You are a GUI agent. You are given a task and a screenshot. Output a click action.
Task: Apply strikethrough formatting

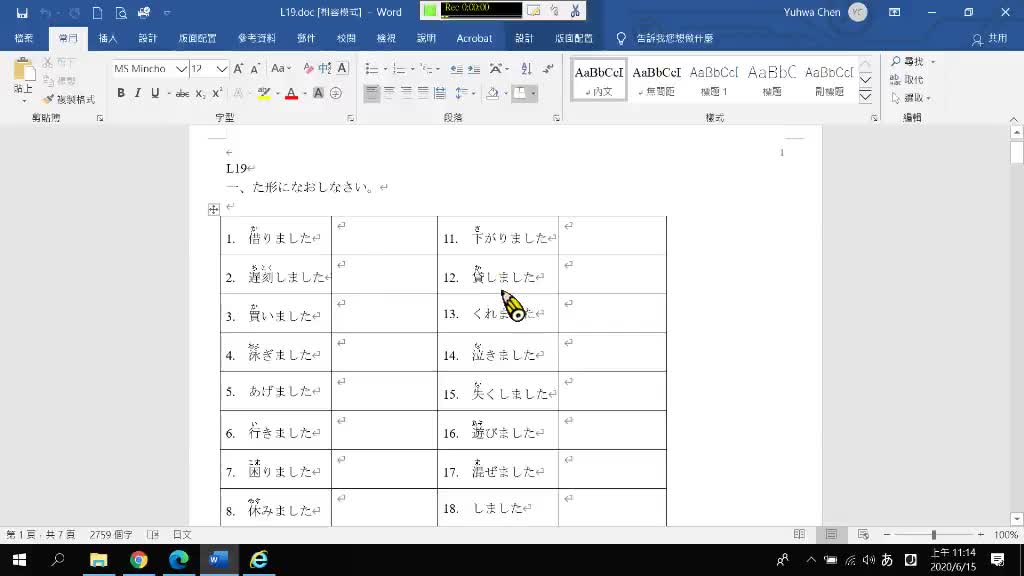point(182,93)
